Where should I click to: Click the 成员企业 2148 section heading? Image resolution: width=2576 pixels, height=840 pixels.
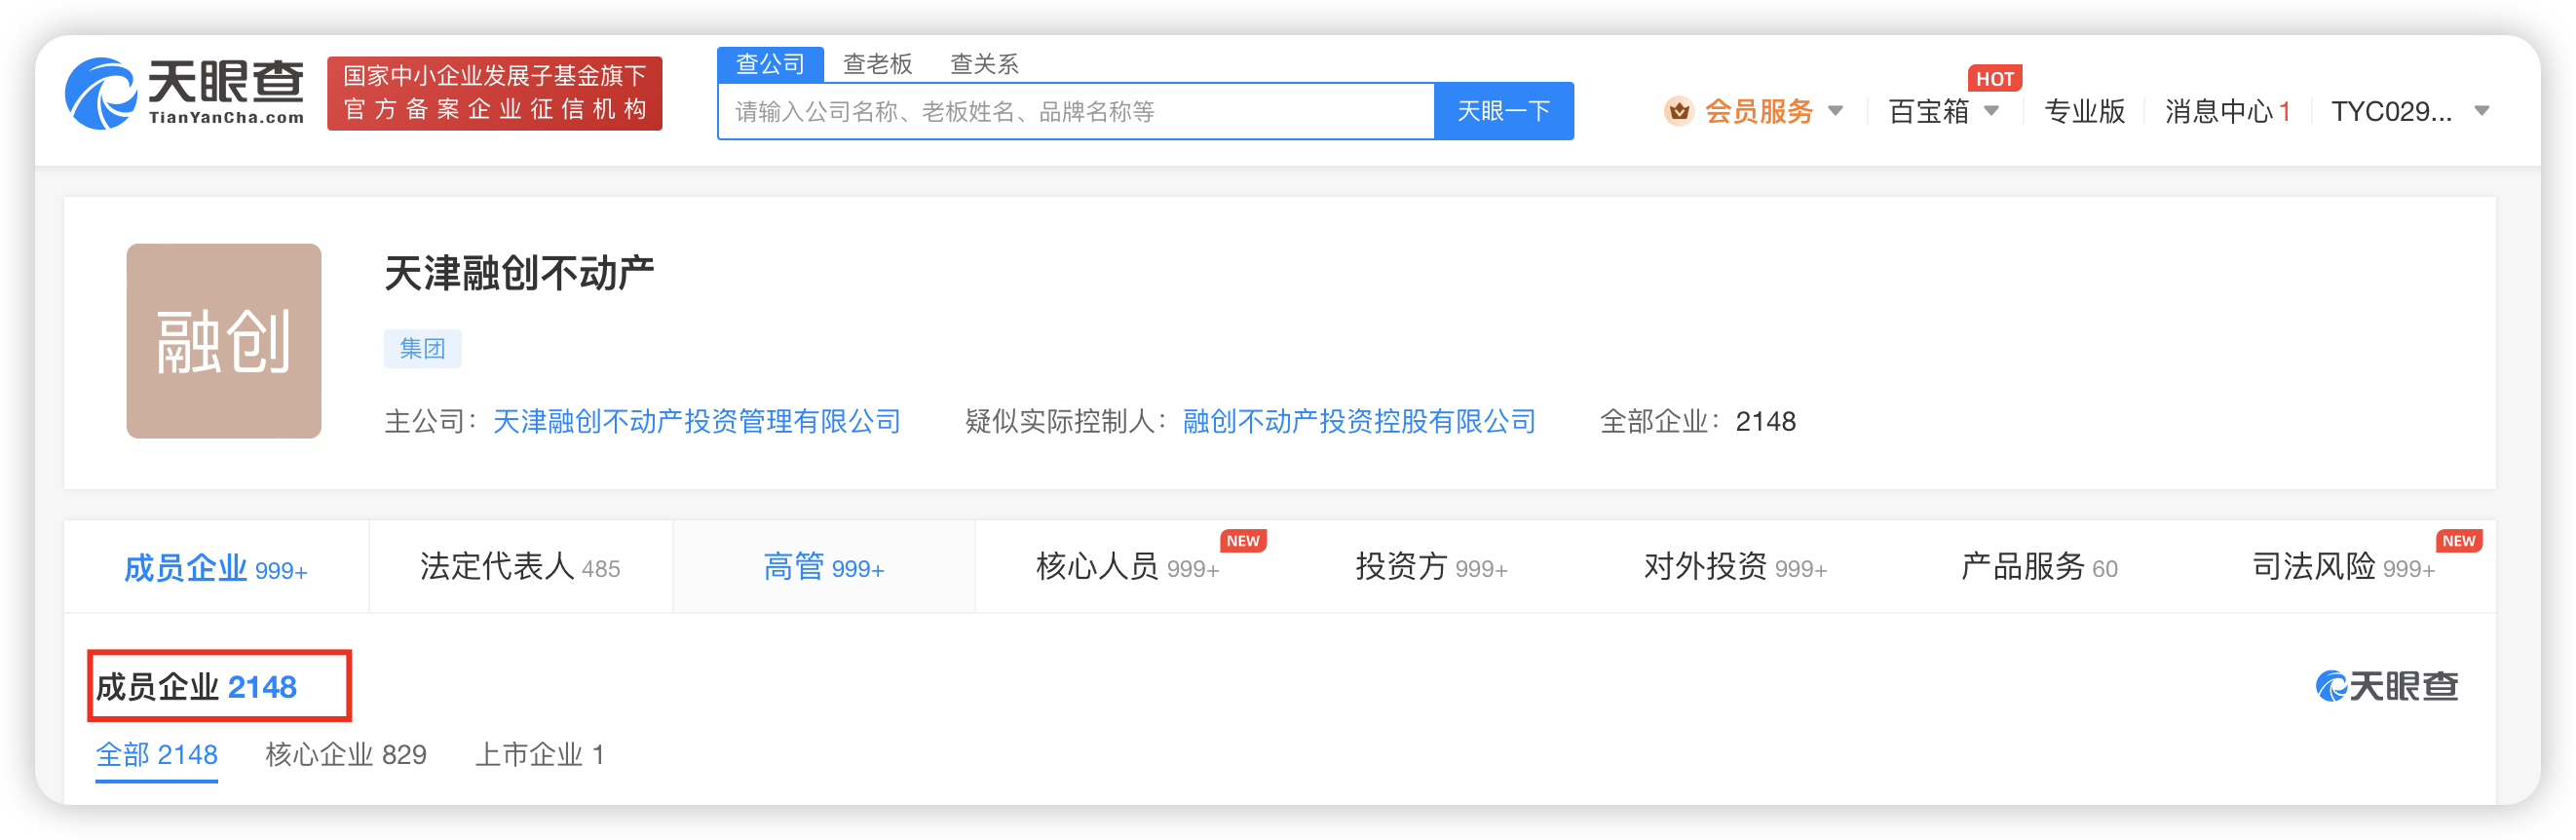point(197,687)
